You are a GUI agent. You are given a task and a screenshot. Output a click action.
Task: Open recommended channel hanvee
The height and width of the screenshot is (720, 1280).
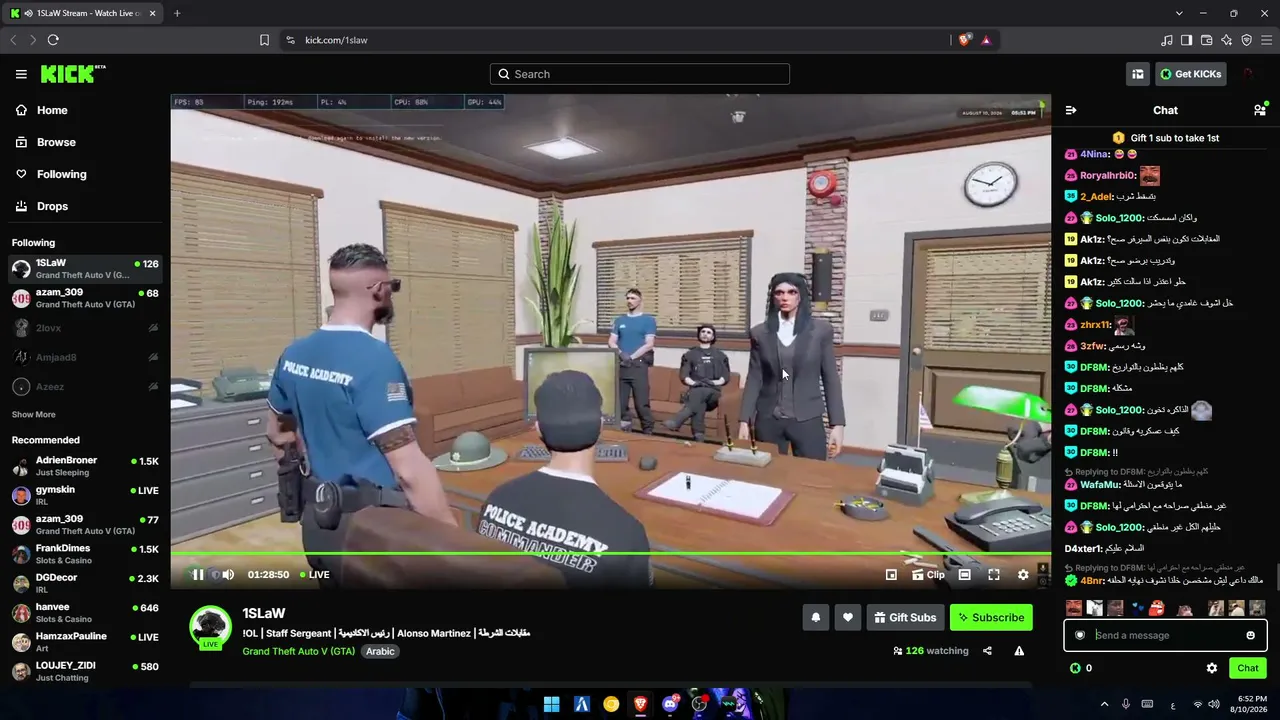click(x=85, y=613)
